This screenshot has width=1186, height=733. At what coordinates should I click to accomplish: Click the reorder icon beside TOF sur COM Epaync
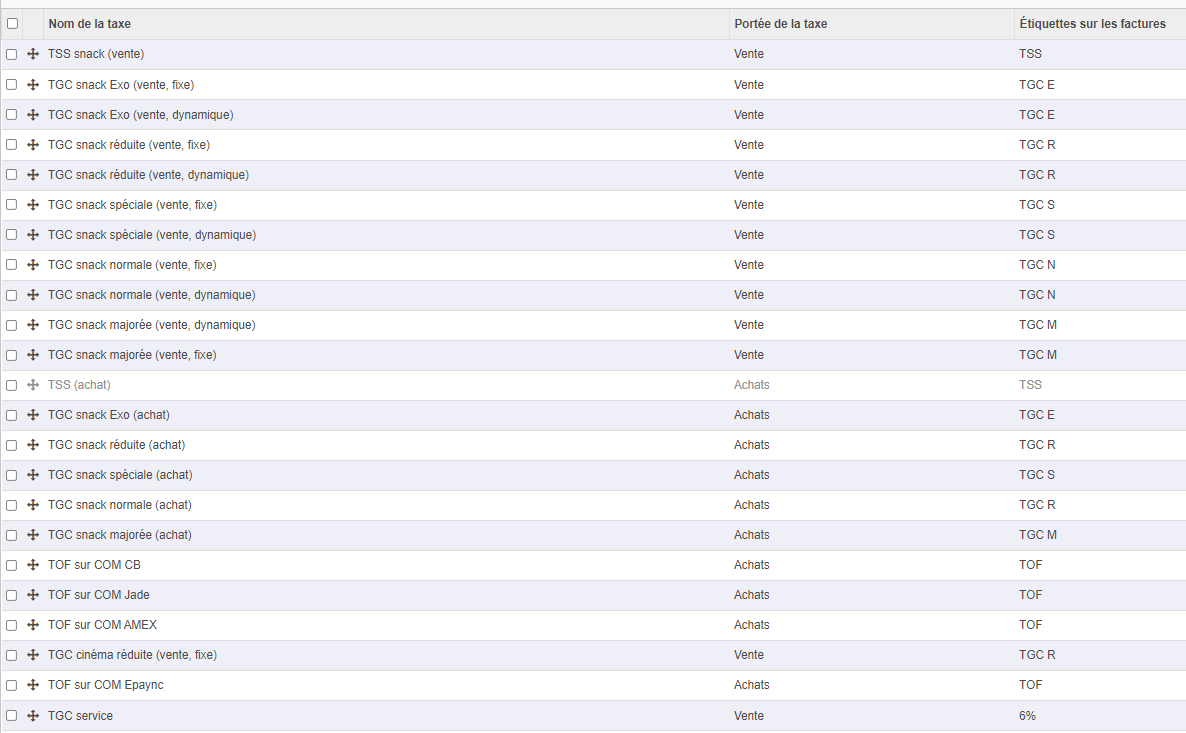pos(33,685)
